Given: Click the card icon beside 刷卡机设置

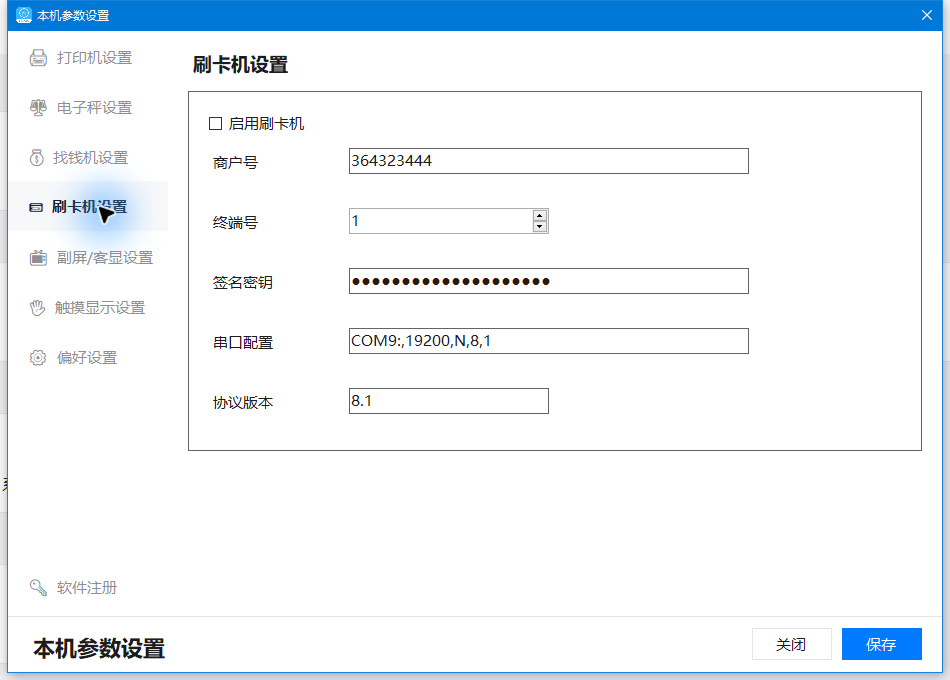Looking at the screenshot, I should [36, 207].
